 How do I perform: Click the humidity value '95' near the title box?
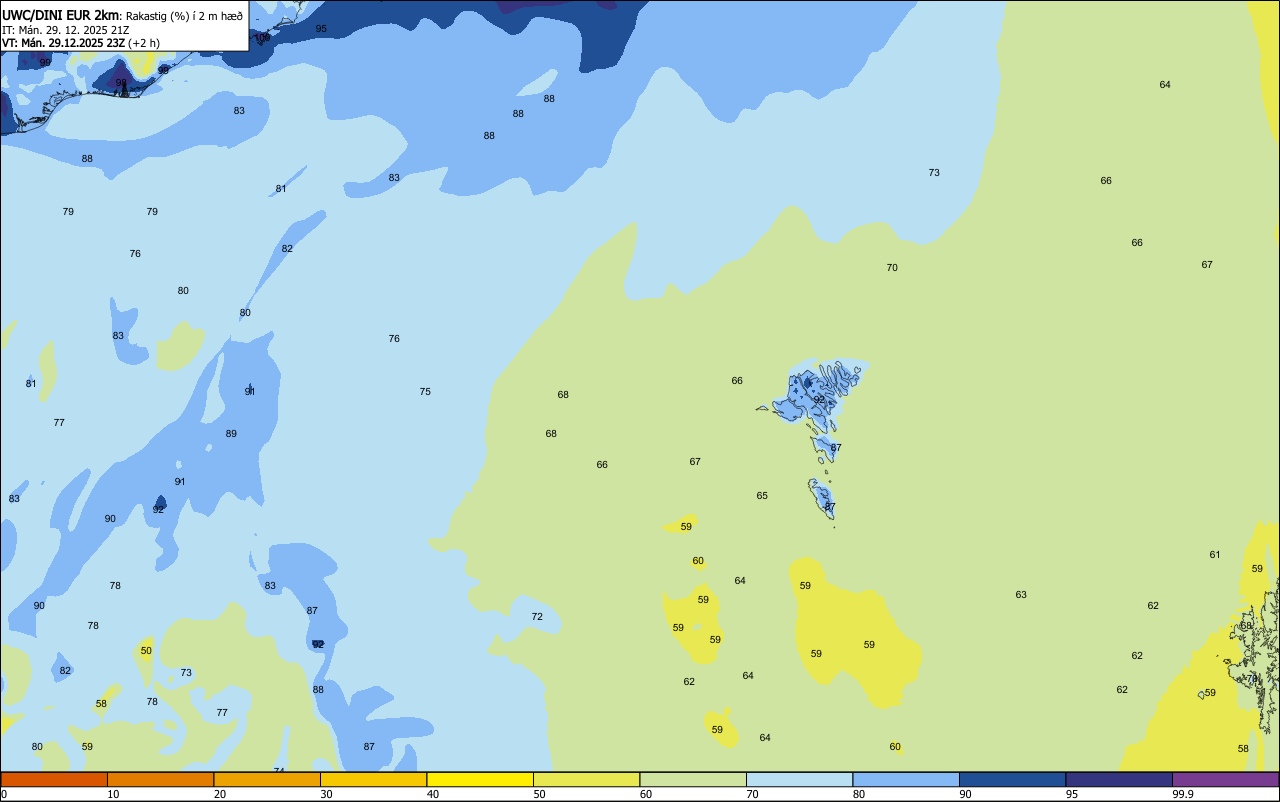pyautogui.click(x=321, y=29)
